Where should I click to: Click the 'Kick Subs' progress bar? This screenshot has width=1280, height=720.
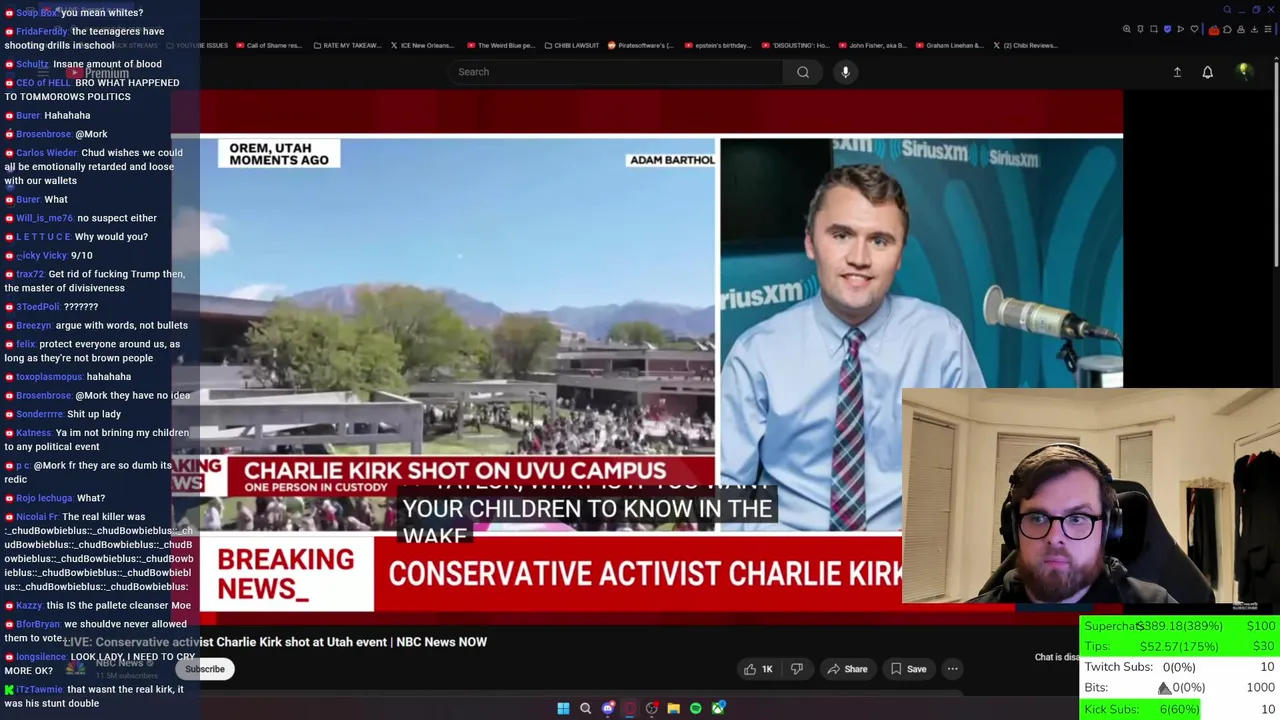[x=1180, y=709]
